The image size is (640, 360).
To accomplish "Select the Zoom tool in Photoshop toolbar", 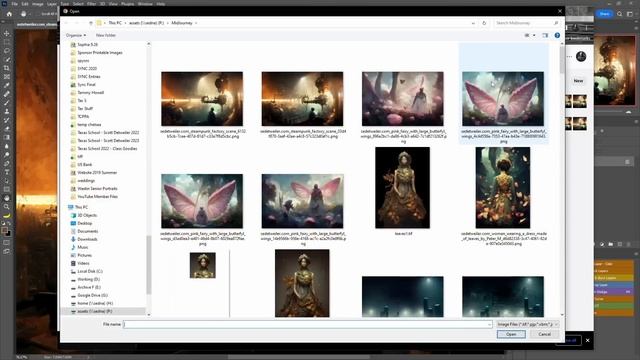I will pos(7,207).
